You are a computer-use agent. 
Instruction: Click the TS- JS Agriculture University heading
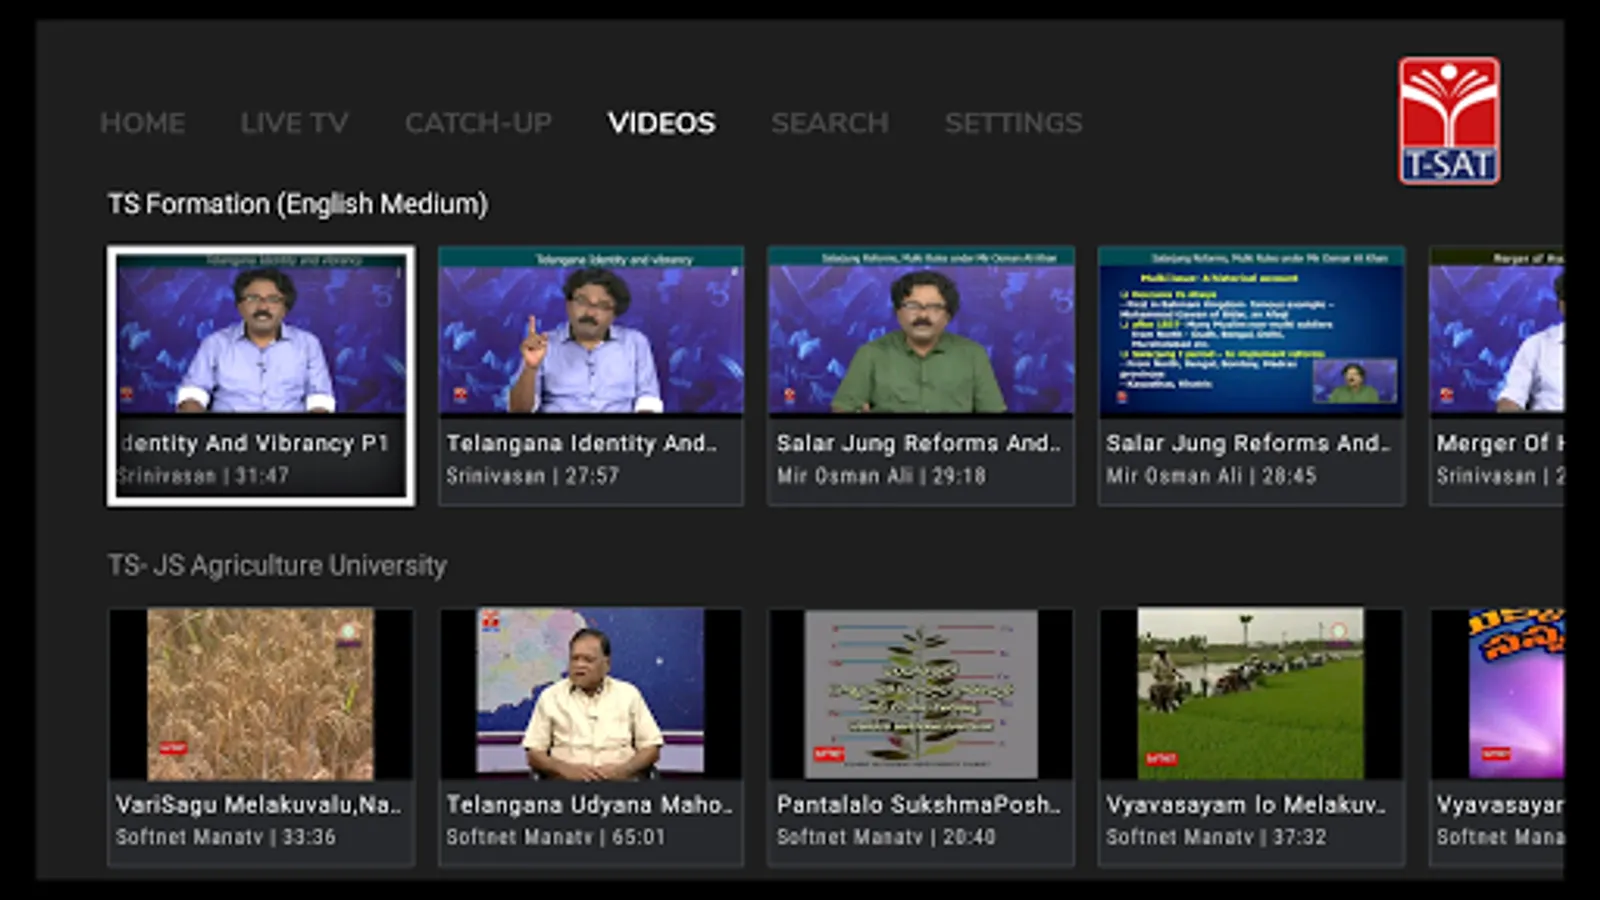pos(277,565)
